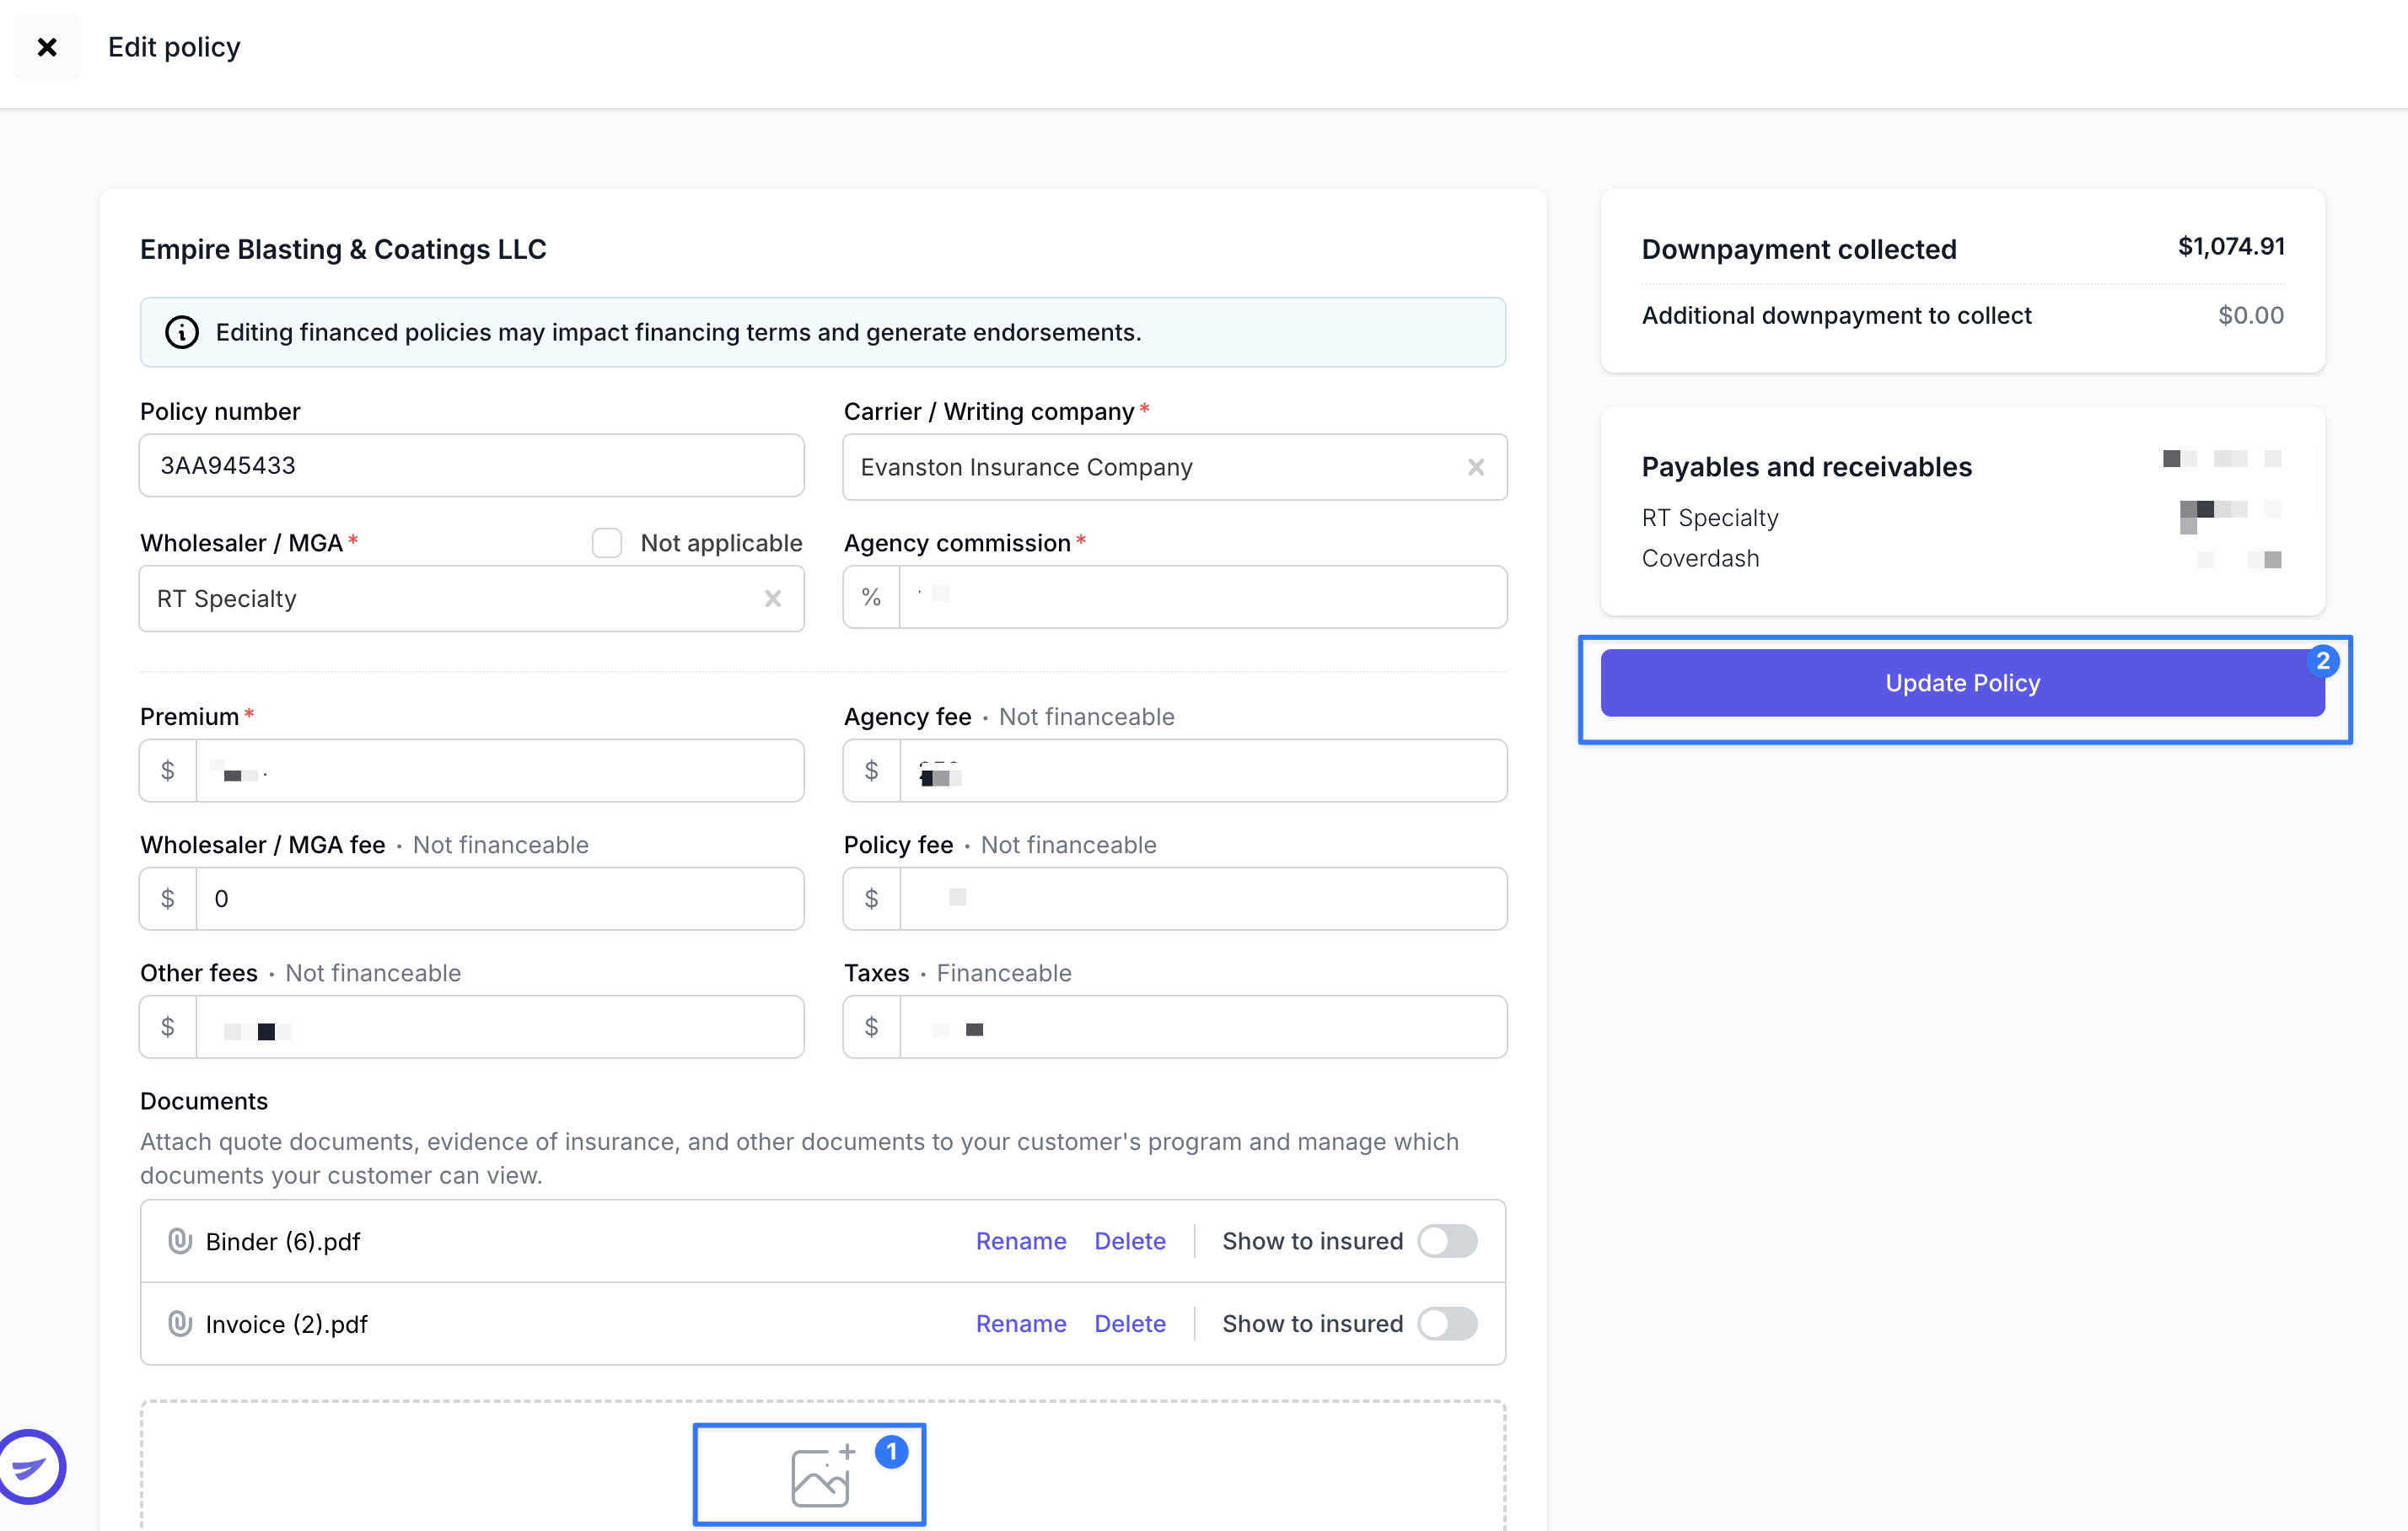Screen dimensions: 2408x1531
Task: Click the $0.00 additional downpayment amount
Action: click(2251, 315)
